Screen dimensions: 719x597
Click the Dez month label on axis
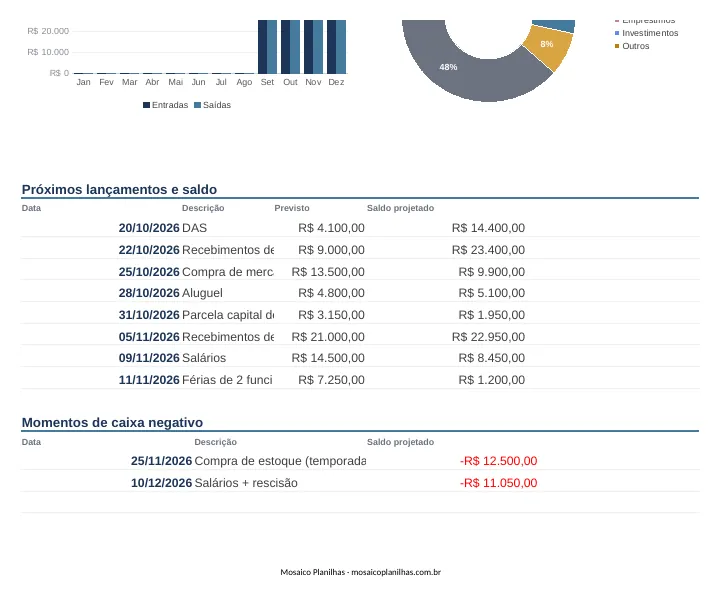click(336, 82)
